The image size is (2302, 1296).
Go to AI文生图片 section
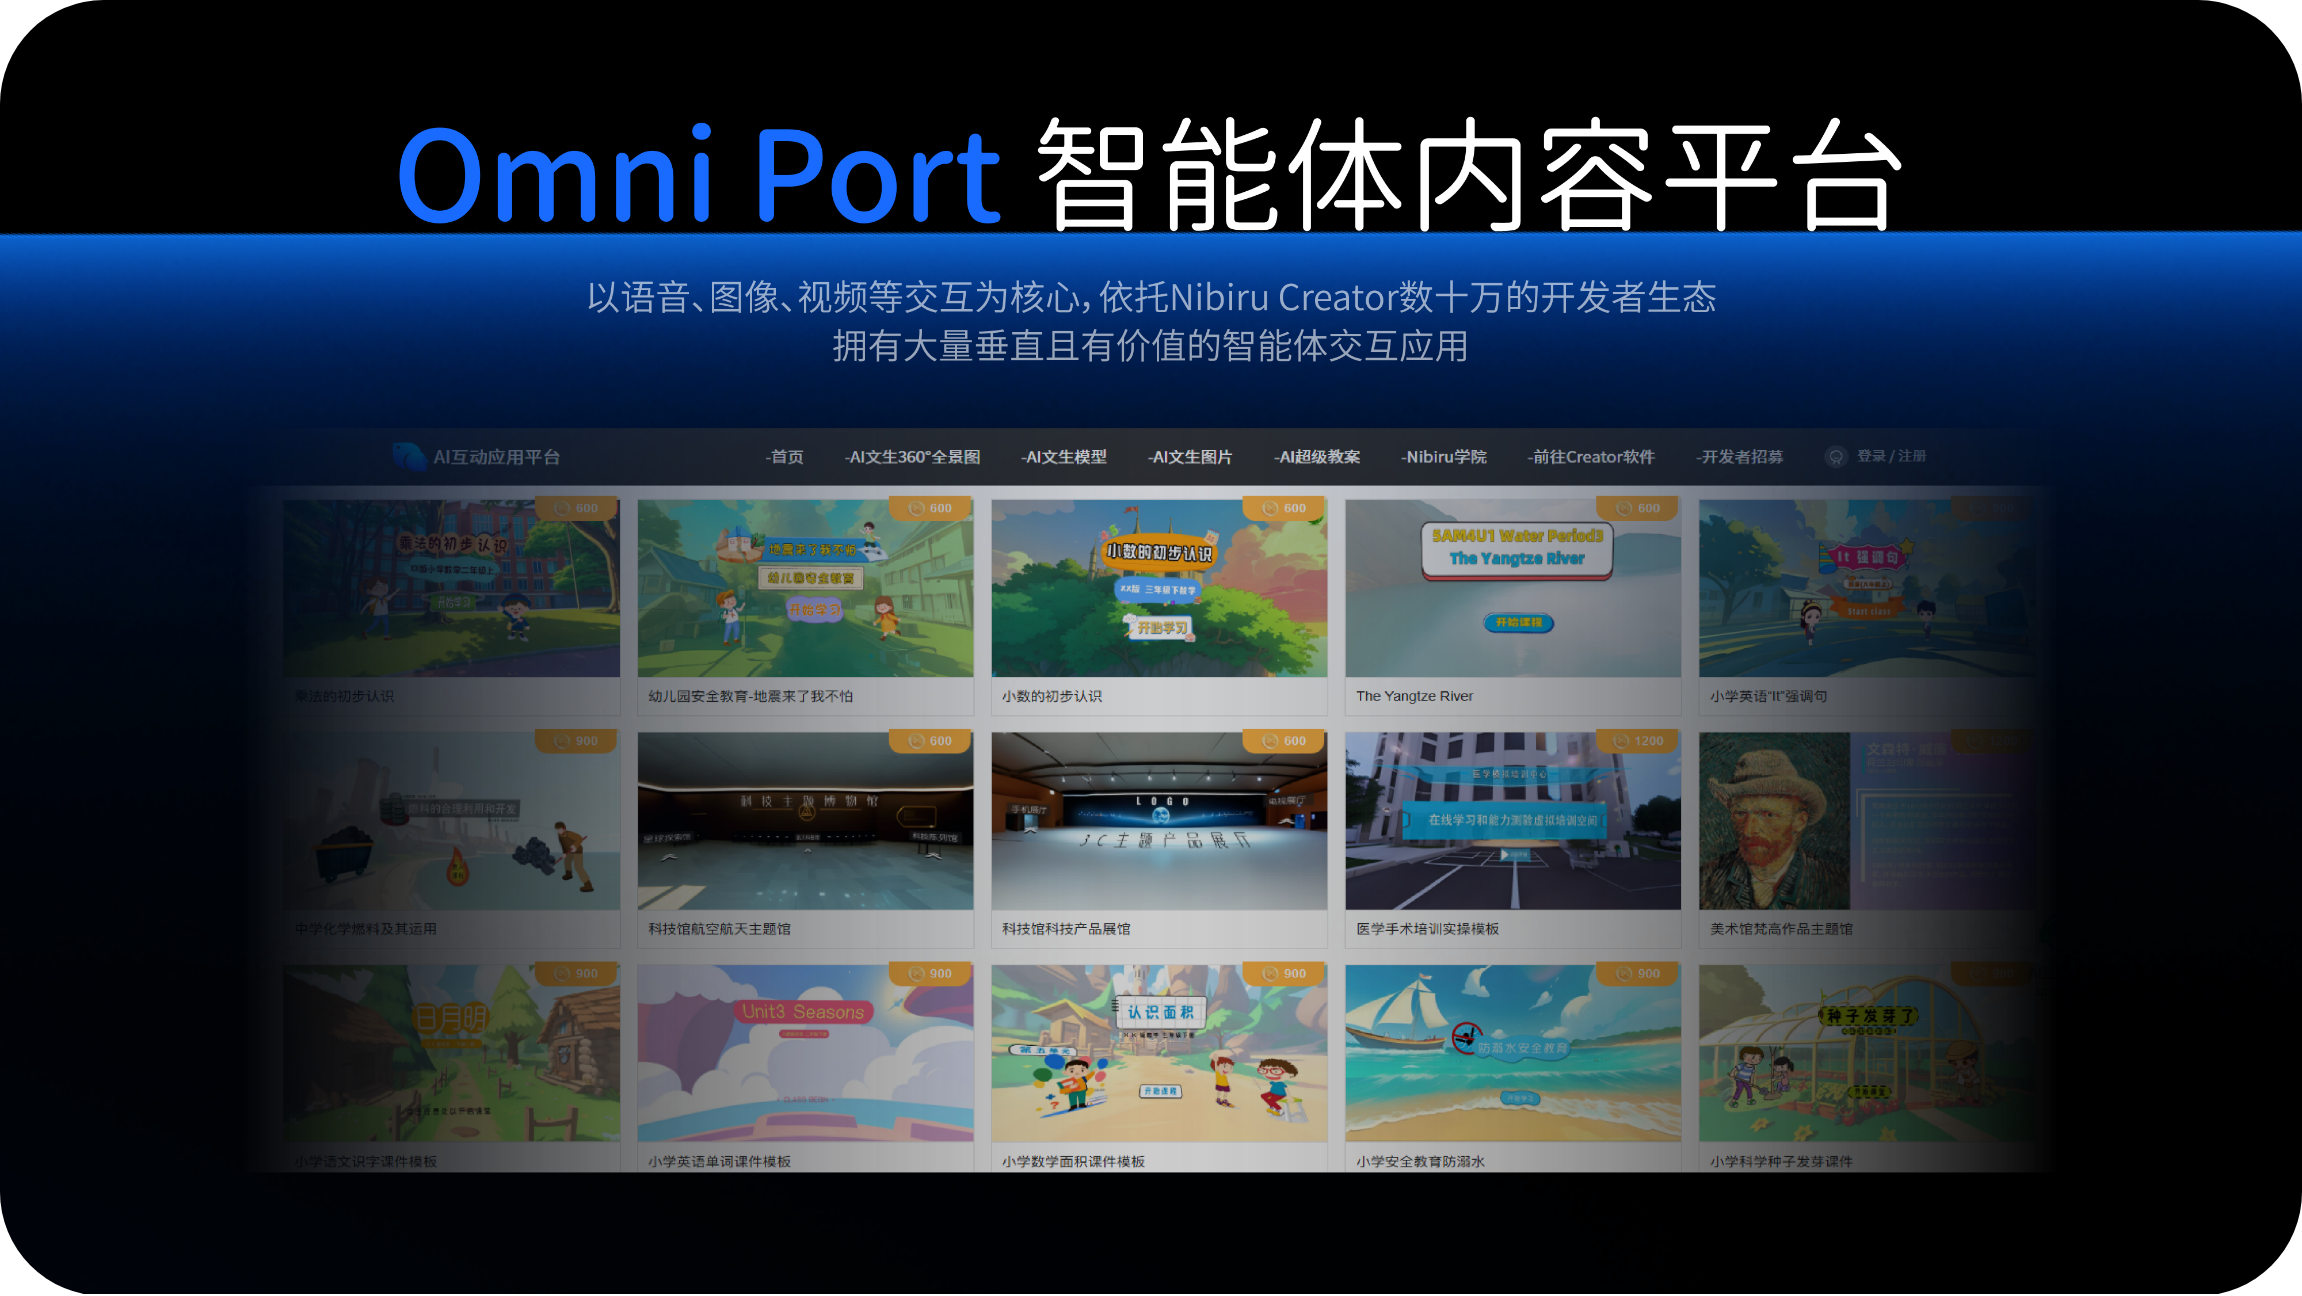(1190, 457)
